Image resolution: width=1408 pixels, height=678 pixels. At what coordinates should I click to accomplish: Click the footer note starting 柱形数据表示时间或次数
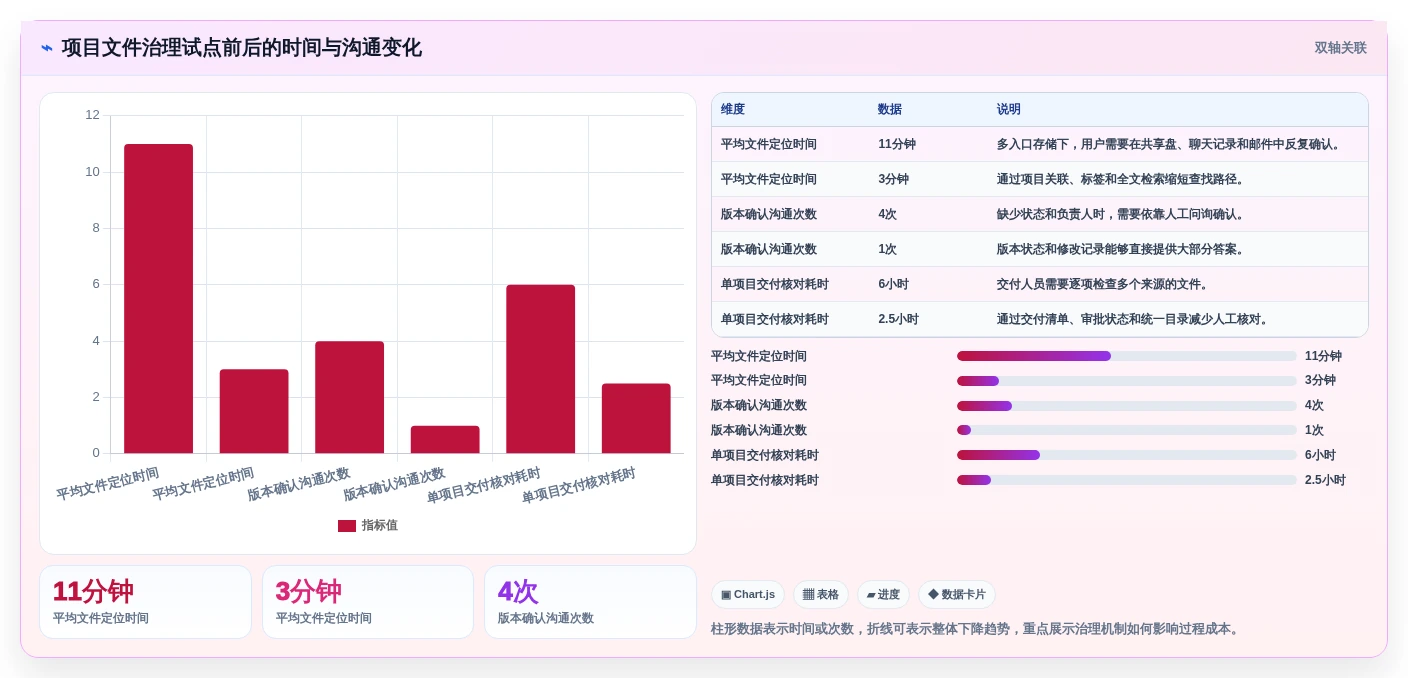[x=977, y=629]
